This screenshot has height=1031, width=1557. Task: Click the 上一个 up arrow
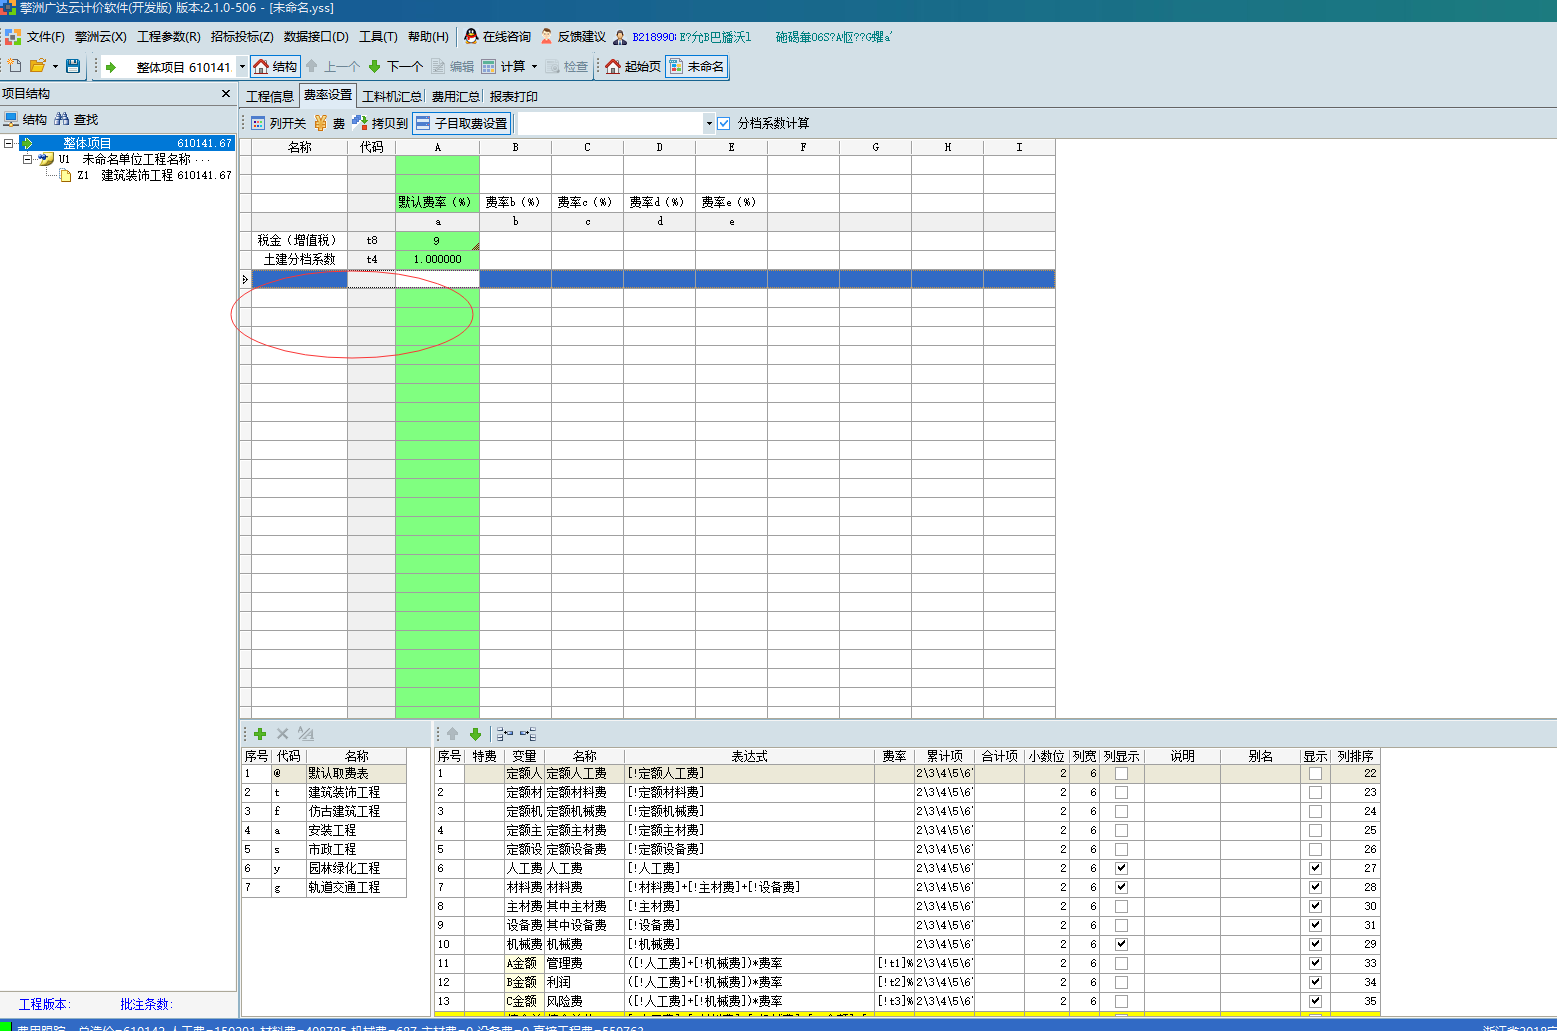coord(312,67)
